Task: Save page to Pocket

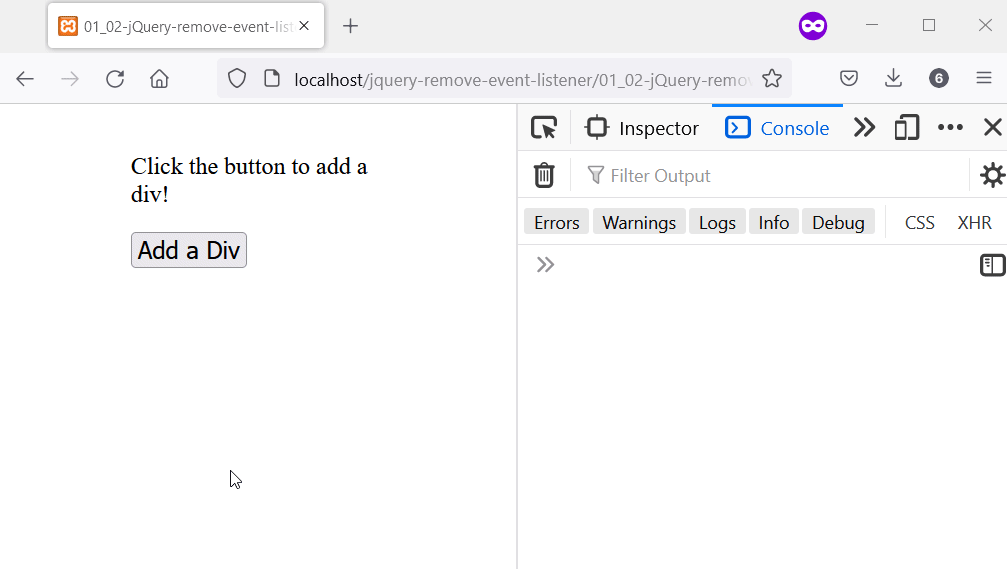Action: (x=848, y=79)
